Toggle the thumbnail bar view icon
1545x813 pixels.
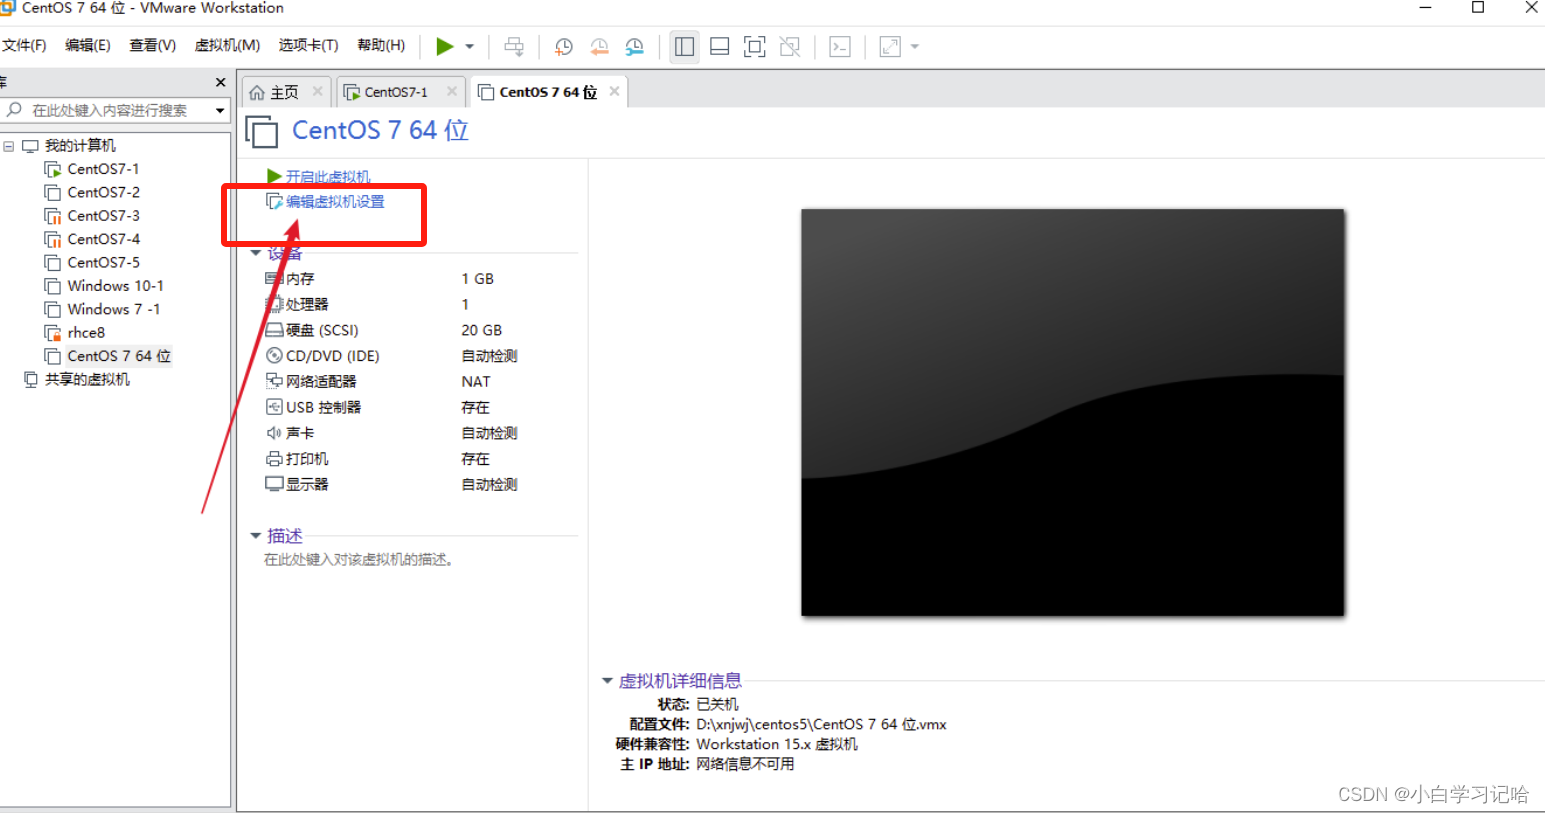pyautogui.click(x=719, y=46)
